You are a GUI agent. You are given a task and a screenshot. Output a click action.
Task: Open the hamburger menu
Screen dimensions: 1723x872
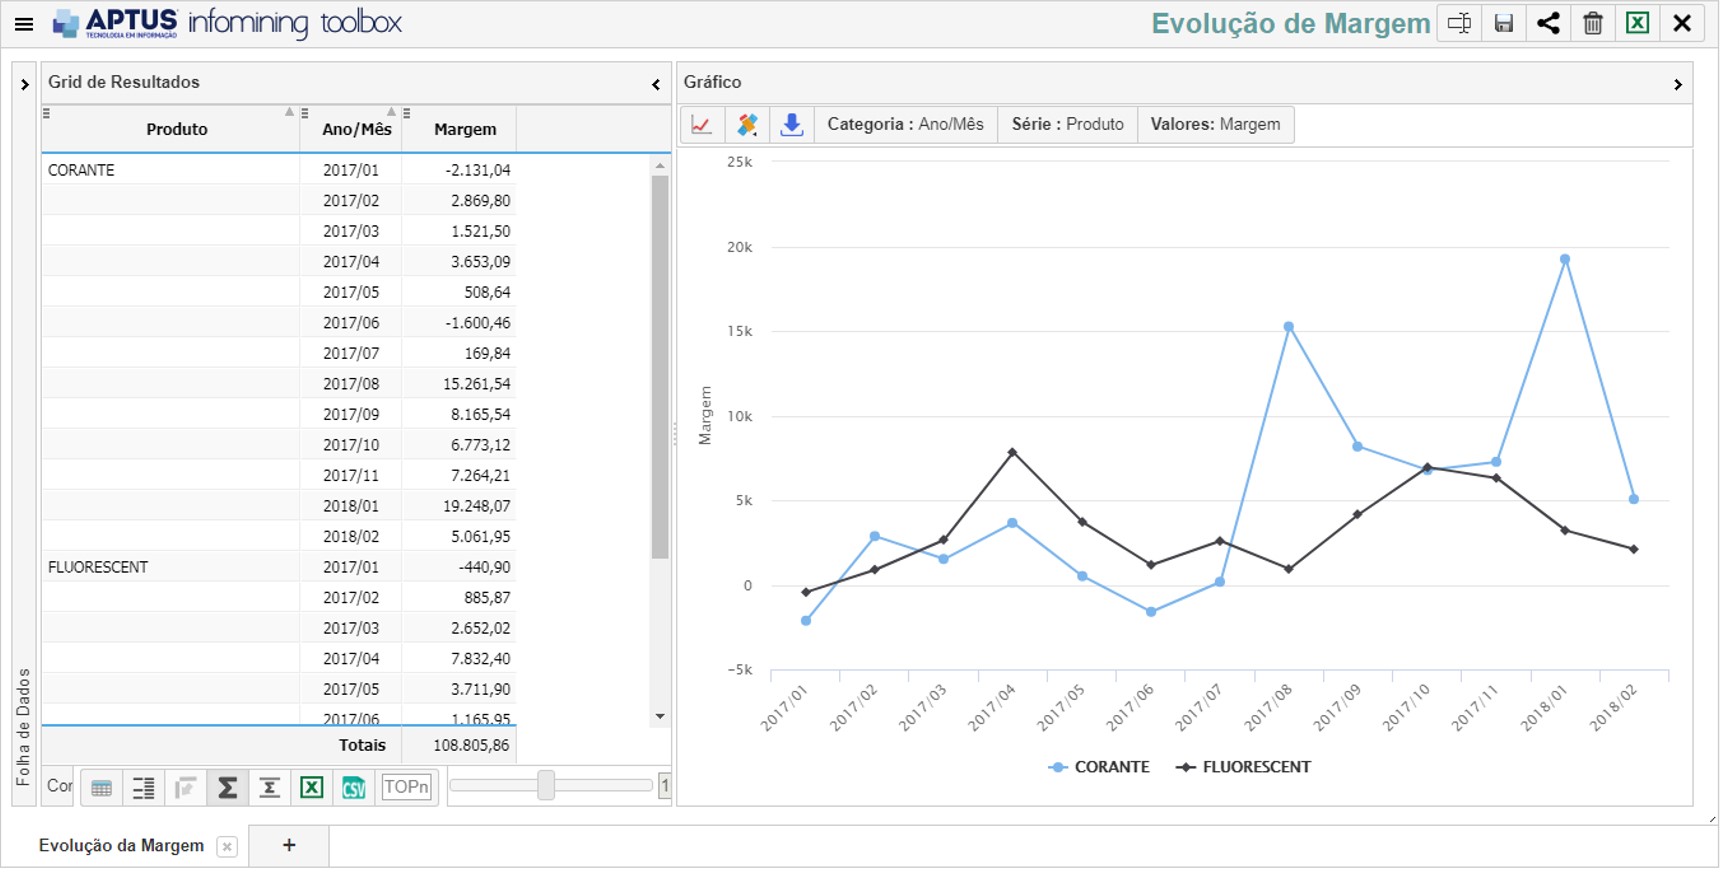tap(24, 24)
